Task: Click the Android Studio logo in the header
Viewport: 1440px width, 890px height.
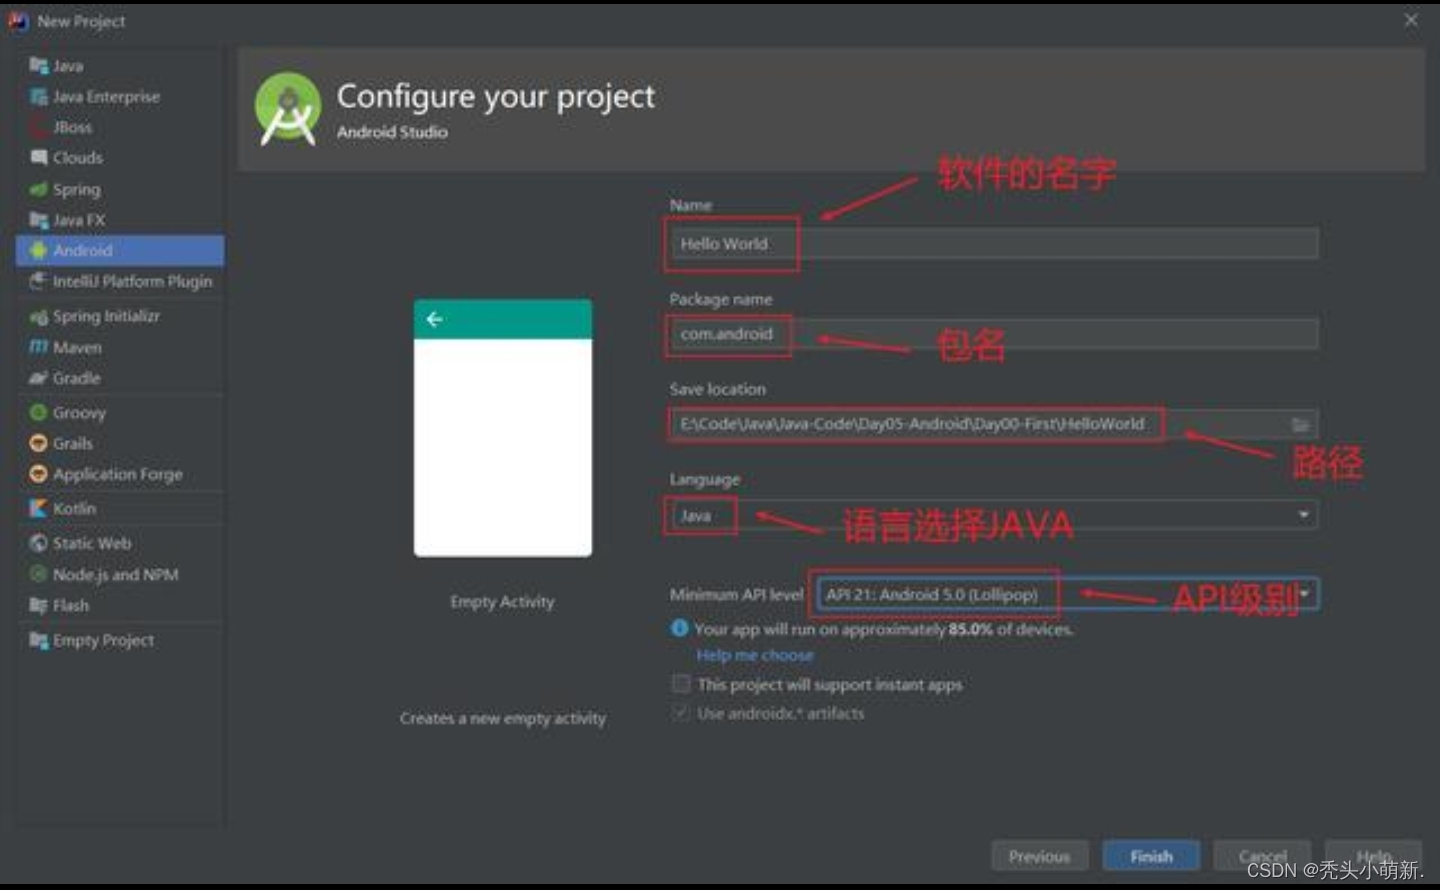Action: point(288,109)
